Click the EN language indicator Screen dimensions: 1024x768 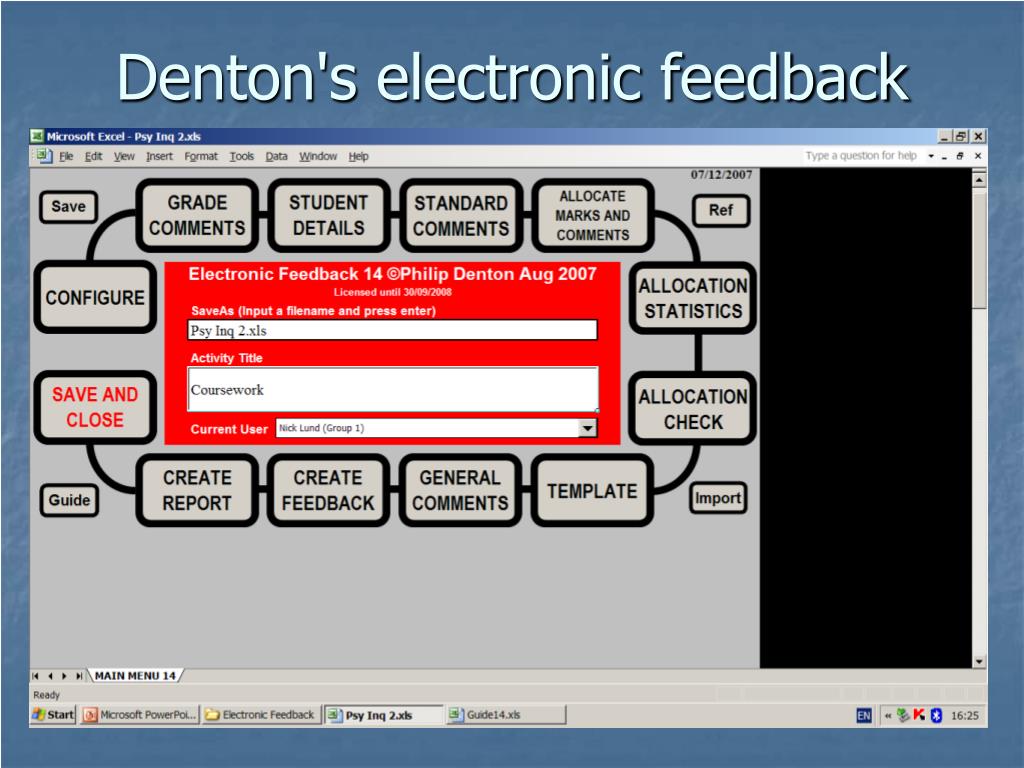(863, 716)
